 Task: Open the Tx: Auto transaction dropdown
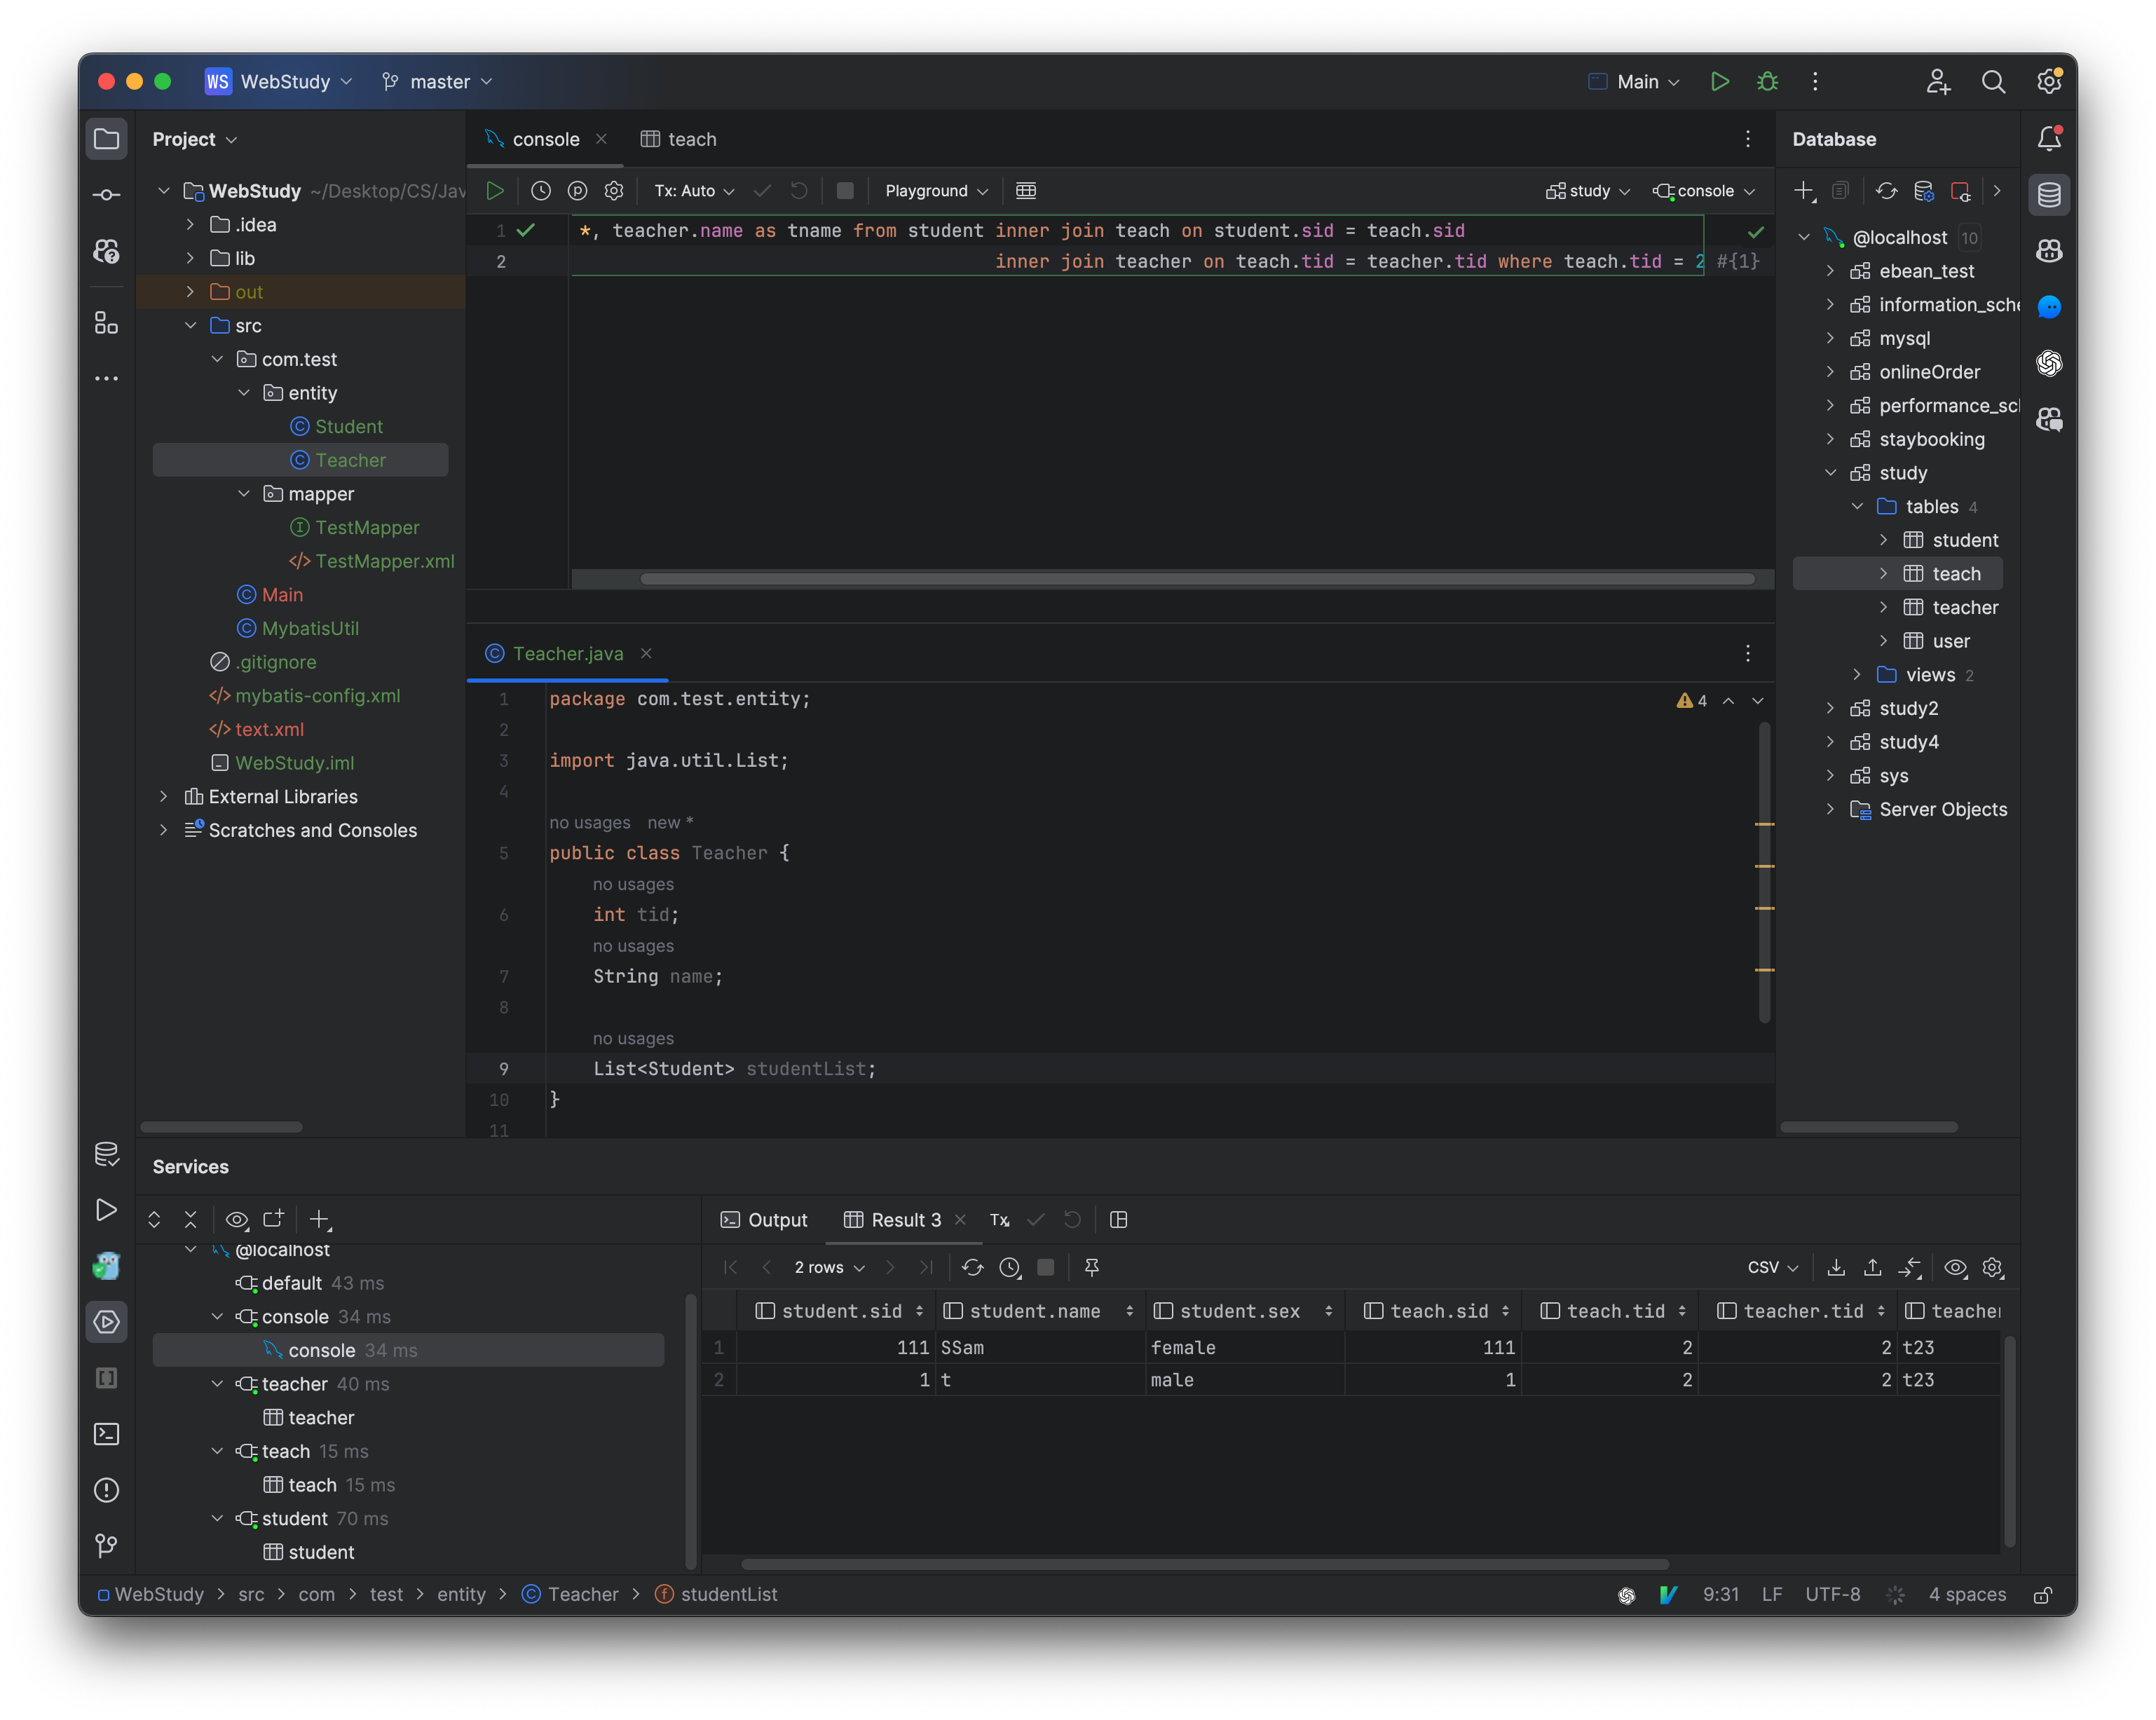tap(694, 190)
